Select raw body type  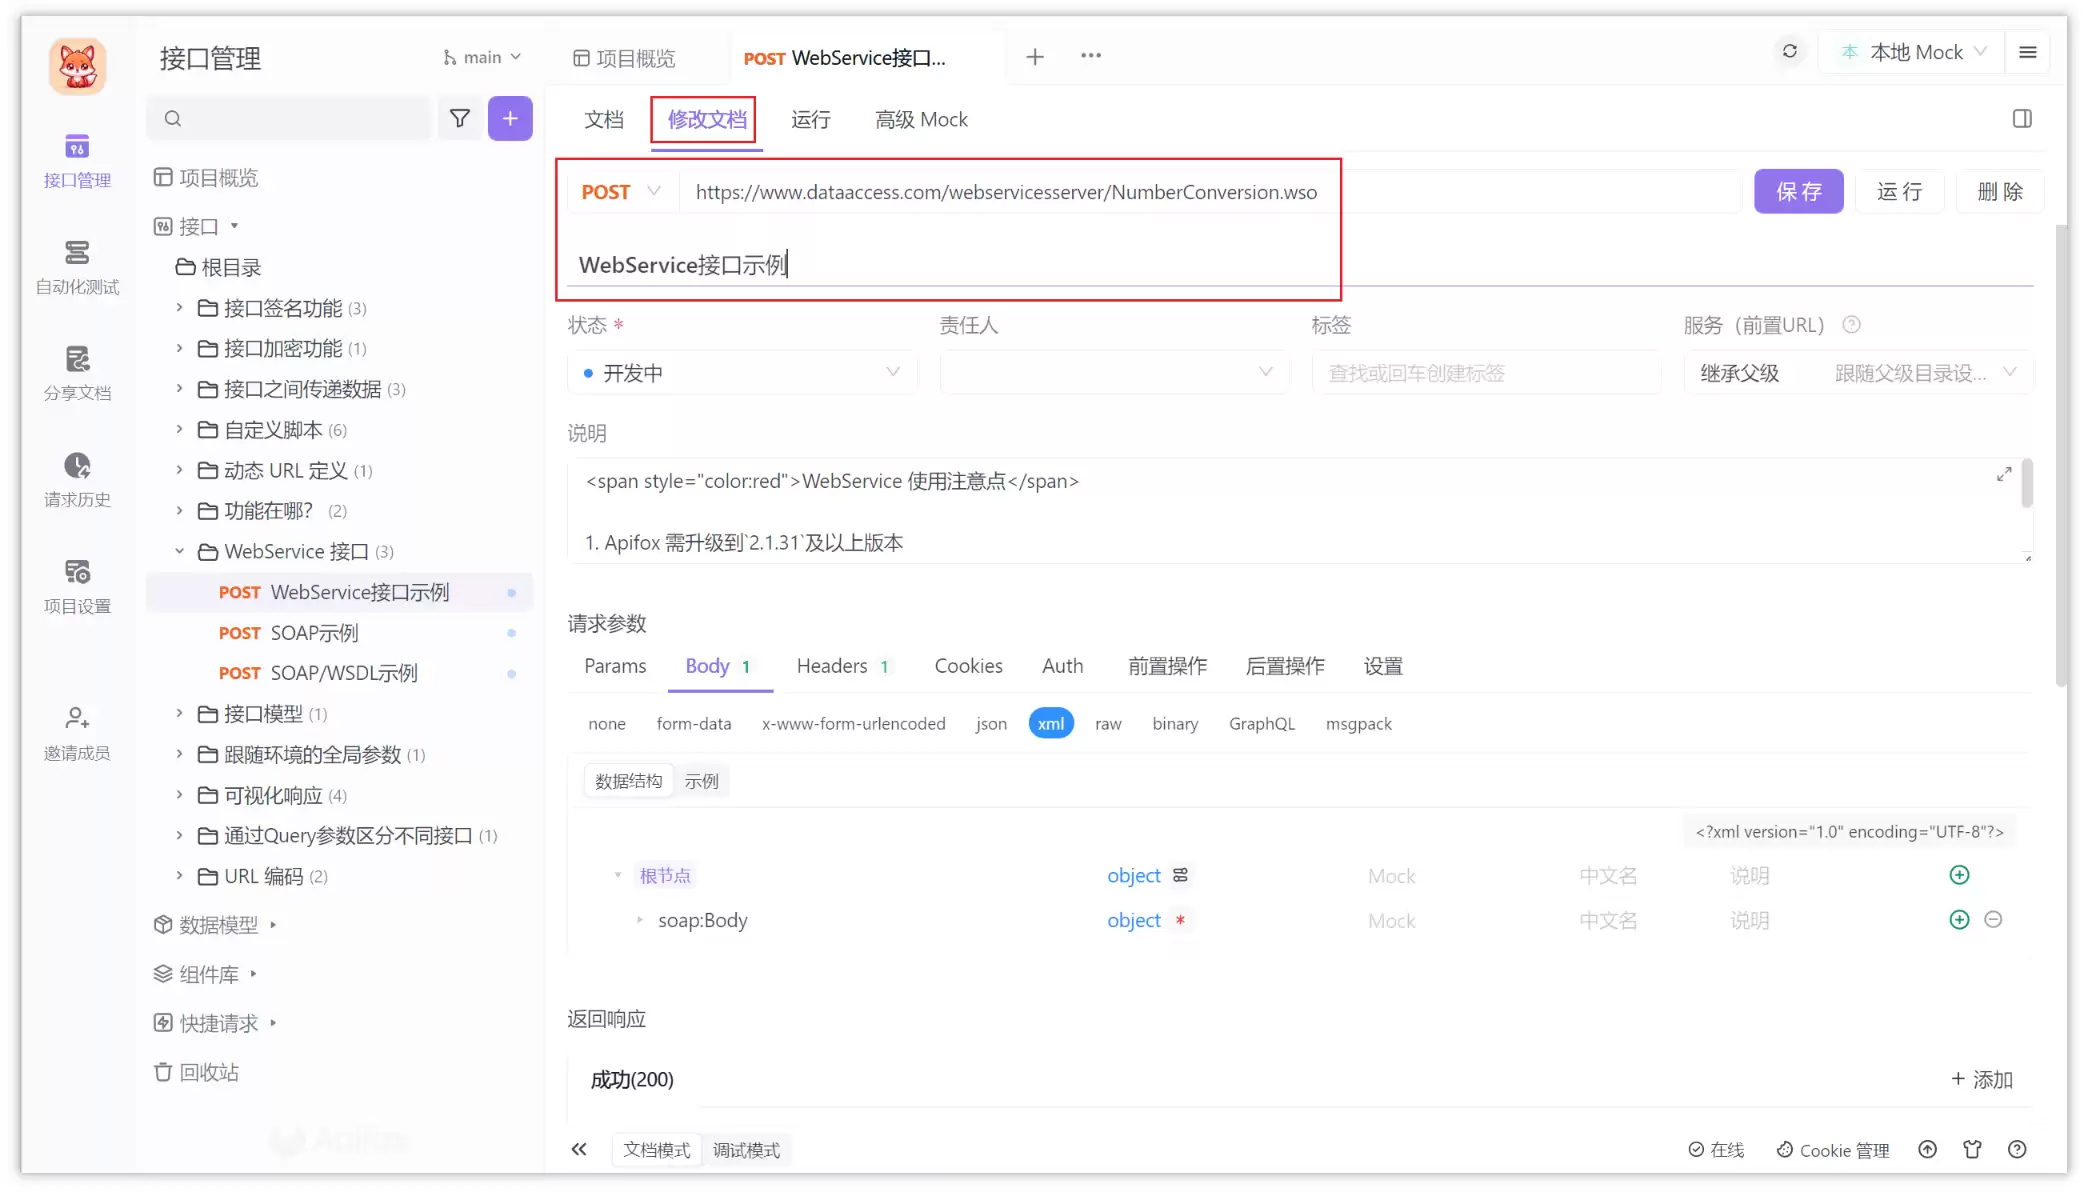click(1108, 724)
